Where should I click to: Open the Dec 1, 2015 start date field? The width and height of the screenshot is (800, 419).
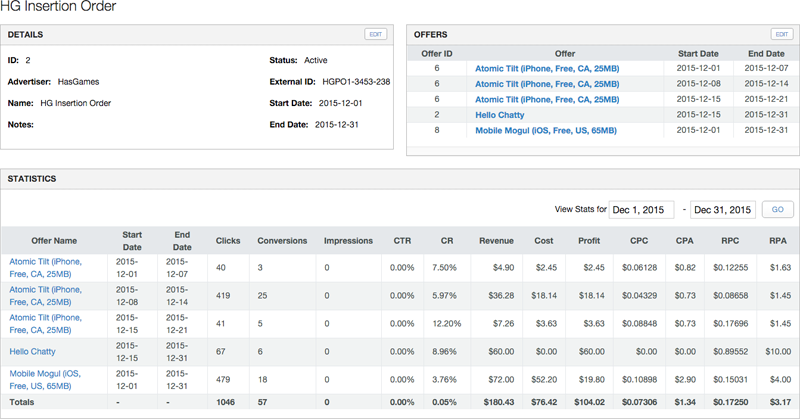point(641,209)
